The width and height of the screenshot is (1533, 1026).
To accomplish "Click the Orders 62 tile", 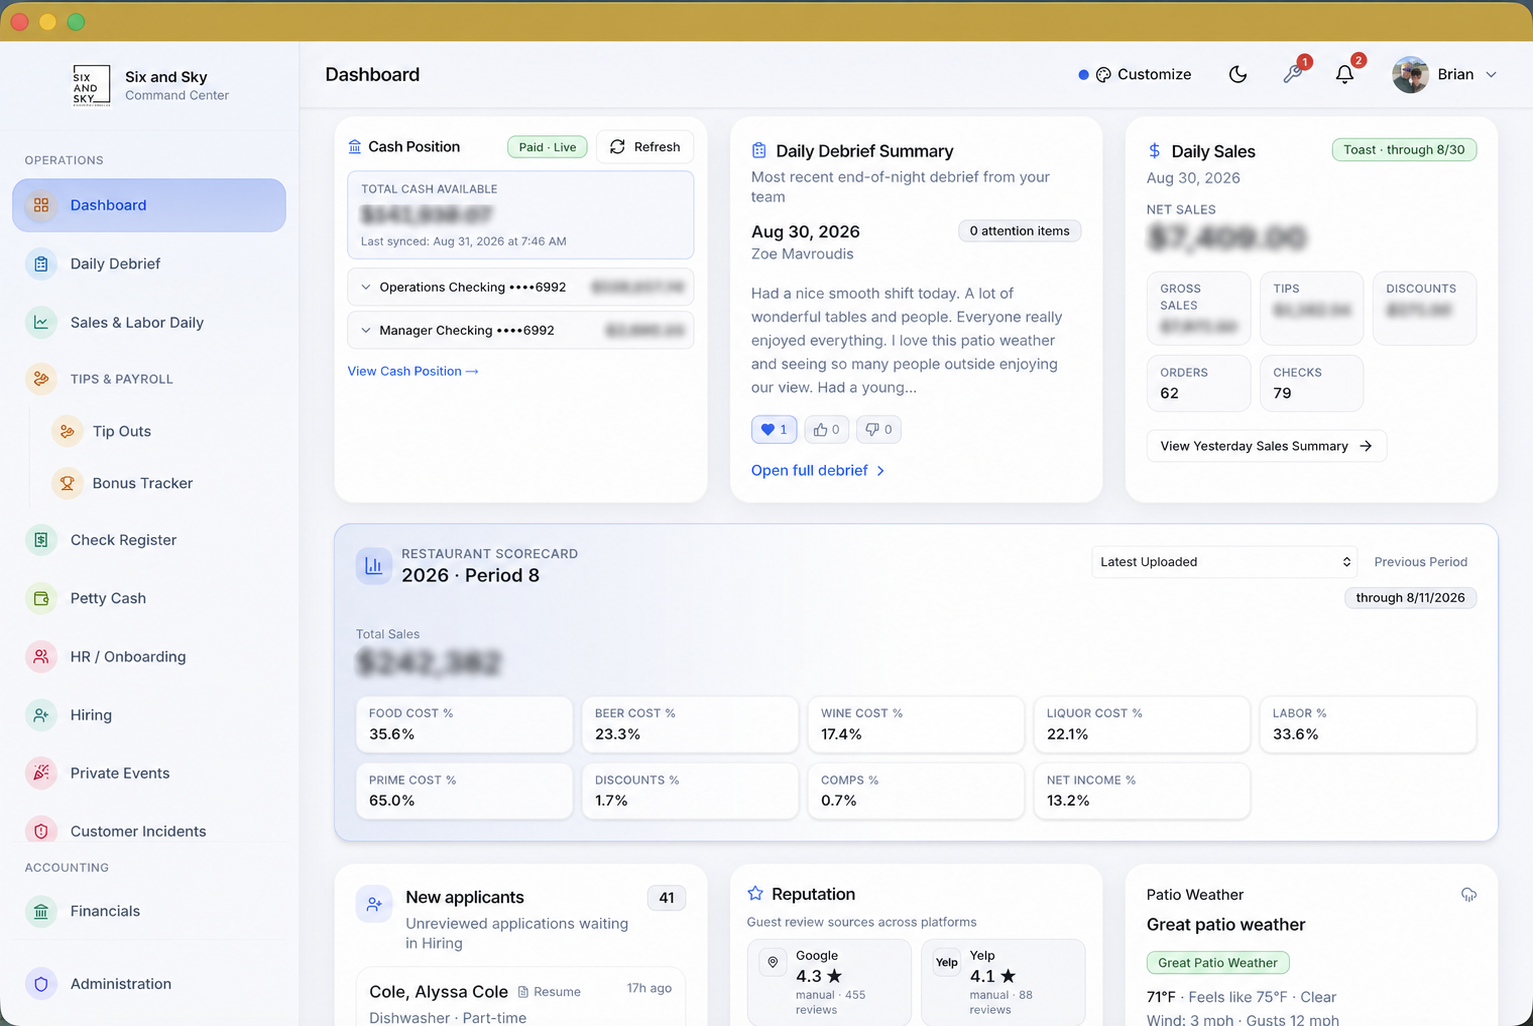I will [x=1198, y=383].
